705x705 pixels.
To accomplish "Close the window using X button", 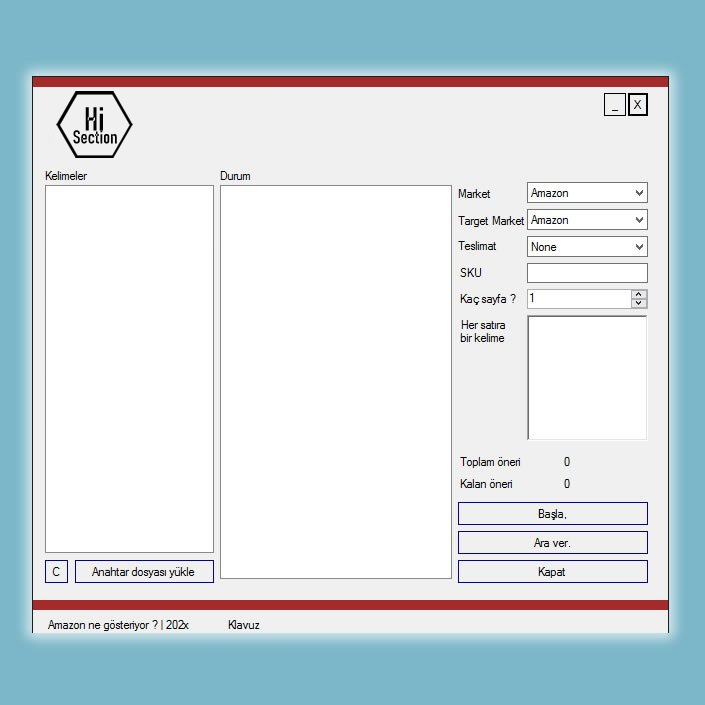I will pyautogui.click(x=637, y=105).
